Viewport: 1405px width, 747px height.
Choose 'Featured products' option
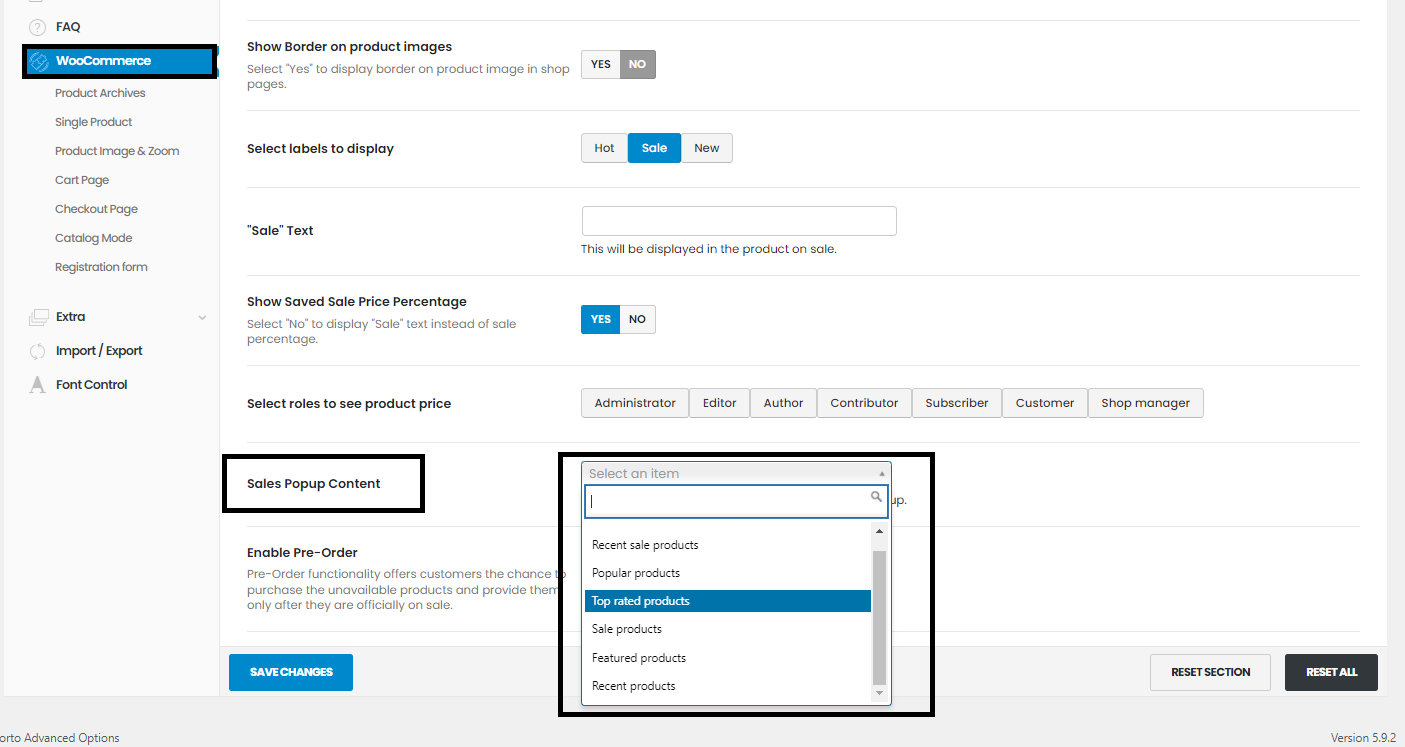[x=728, y=658]
